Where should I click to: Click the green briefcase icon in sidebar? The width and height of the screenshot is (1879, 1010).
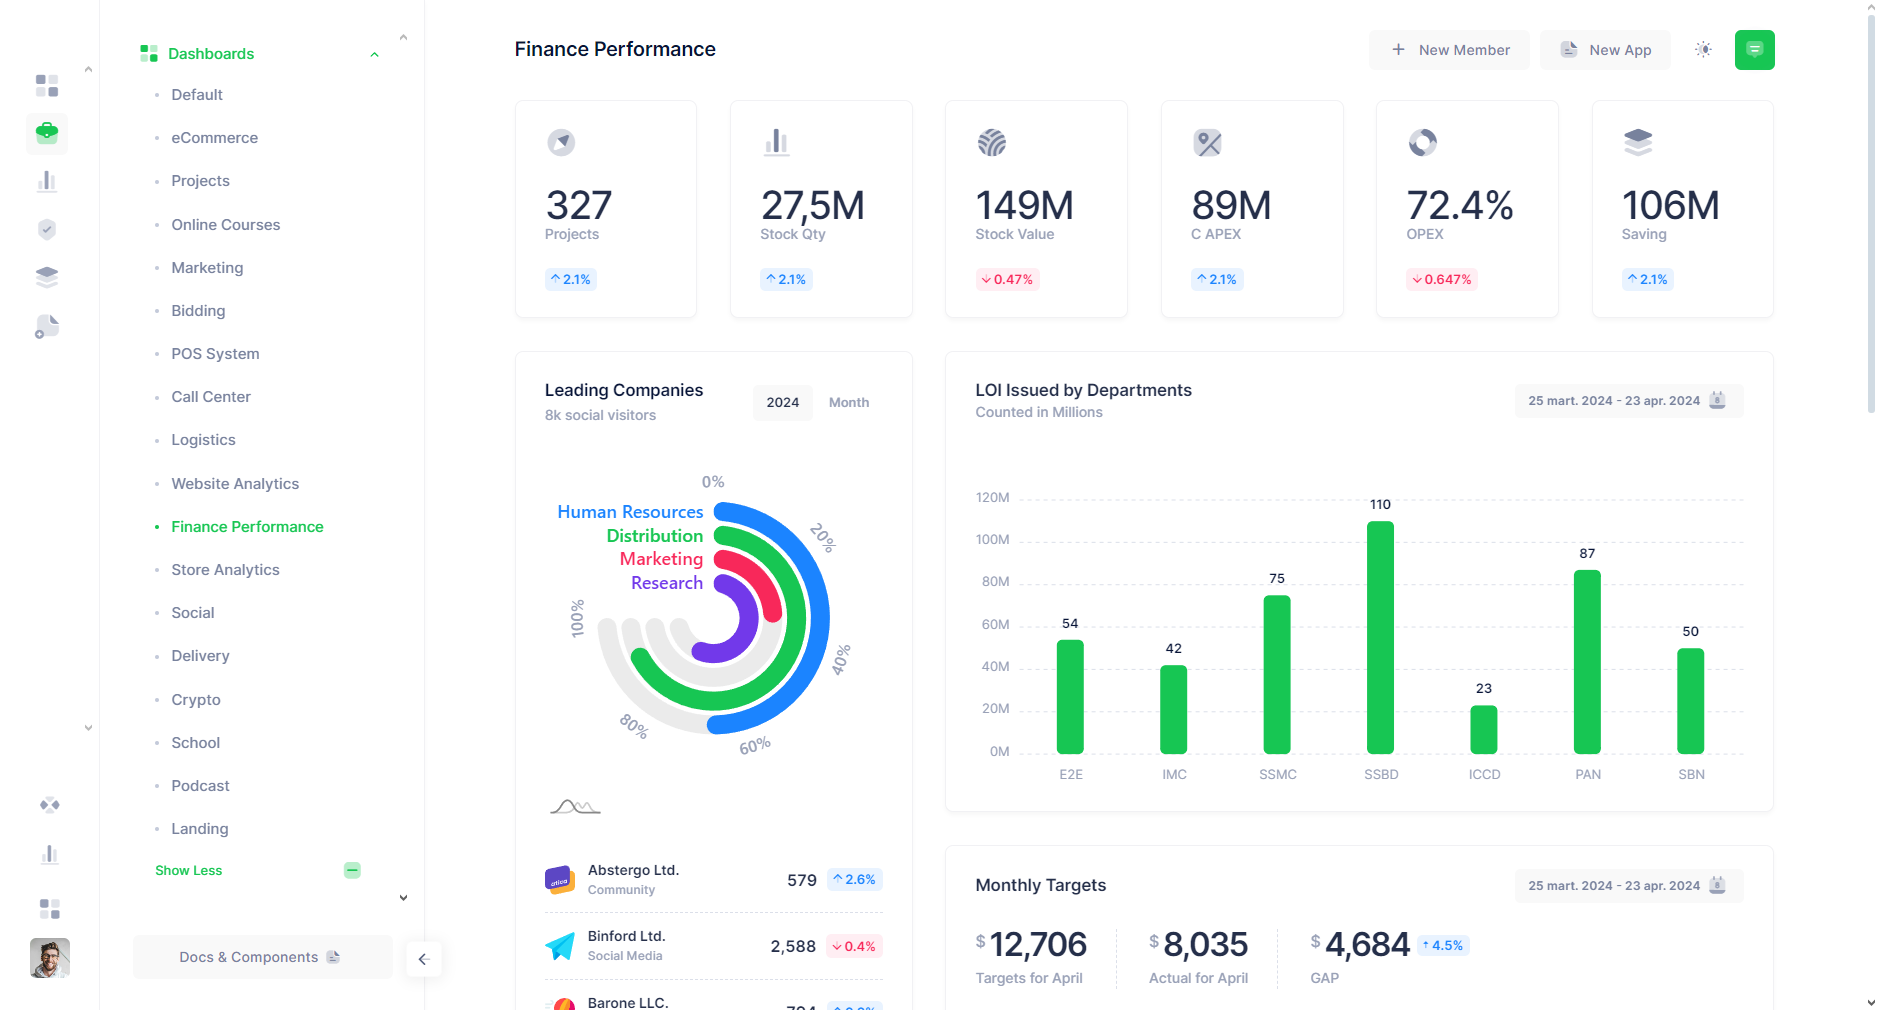47,133
